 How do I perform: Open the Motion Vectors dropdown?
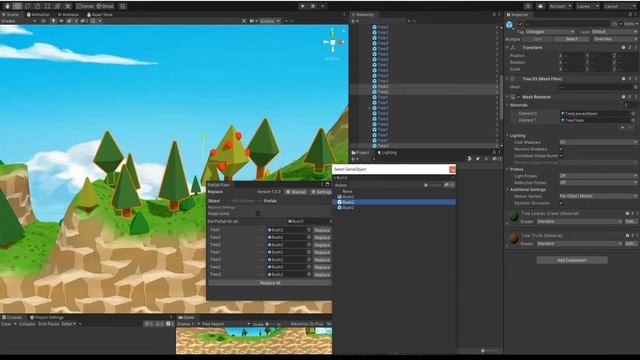tap(598, 196)
